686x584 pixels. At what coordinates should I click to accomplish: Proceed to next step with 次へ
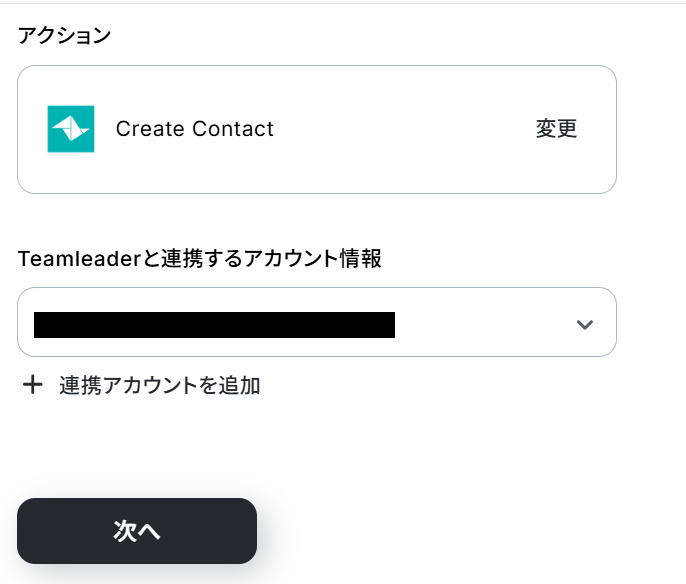click(x=137, y=531)
